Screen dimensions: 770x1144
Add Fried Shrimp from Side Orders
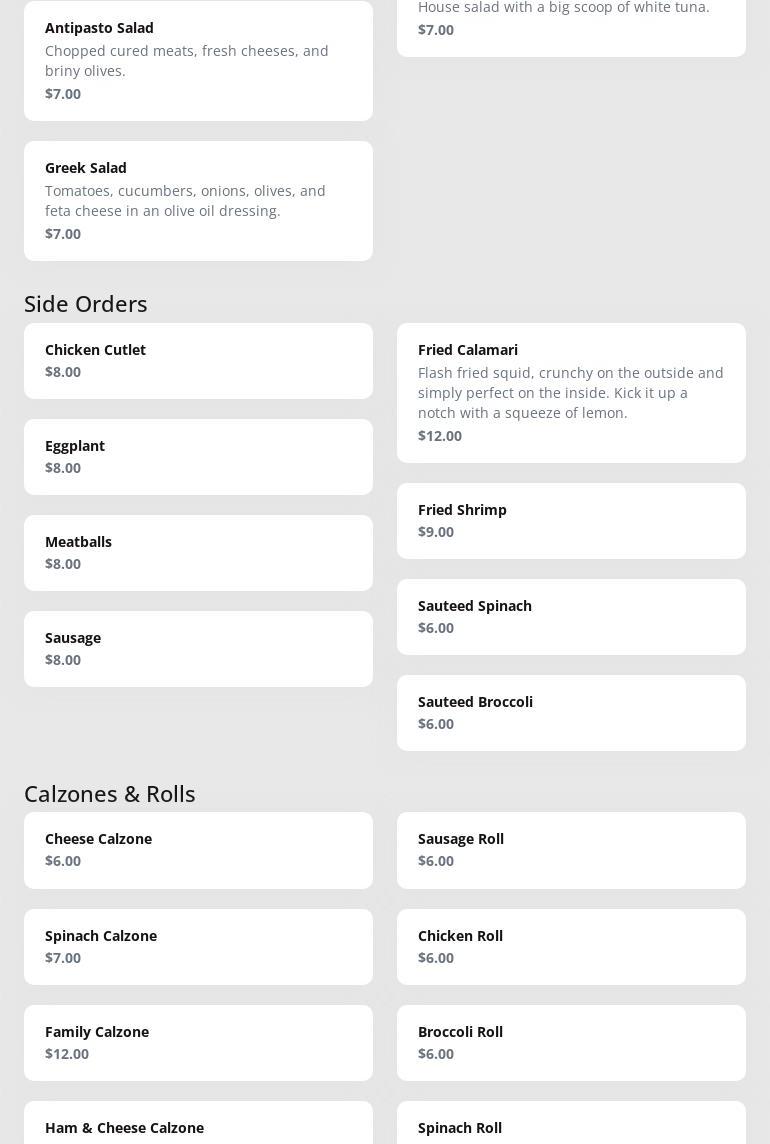(x=571, y=520)
